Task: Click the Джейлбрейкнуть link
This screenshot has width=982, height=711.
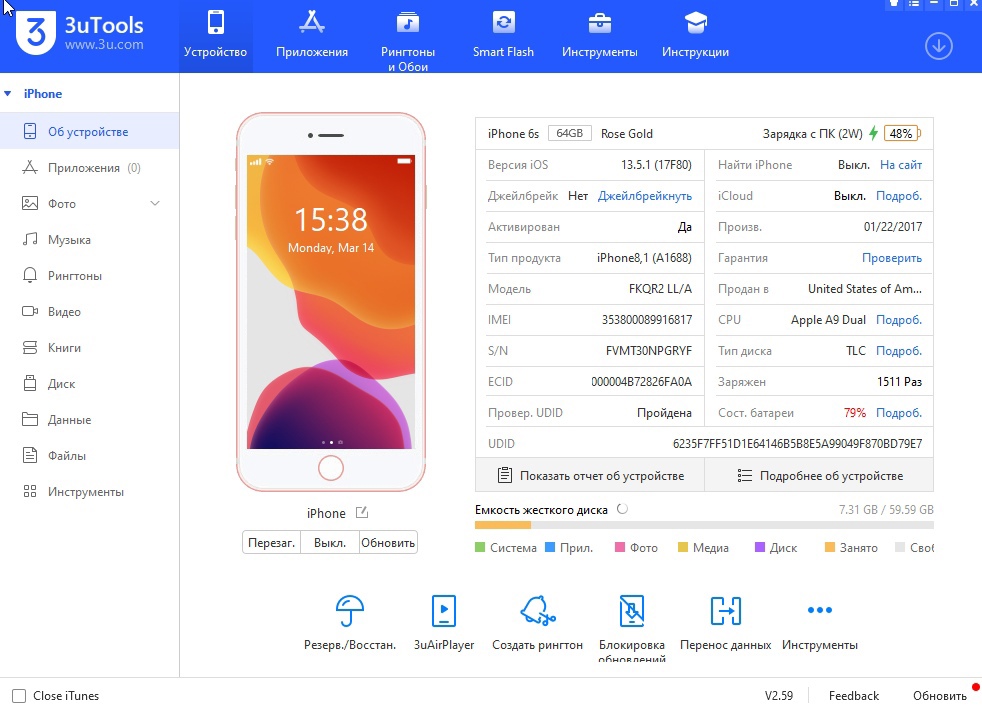Action: click(x=644, y=196)
